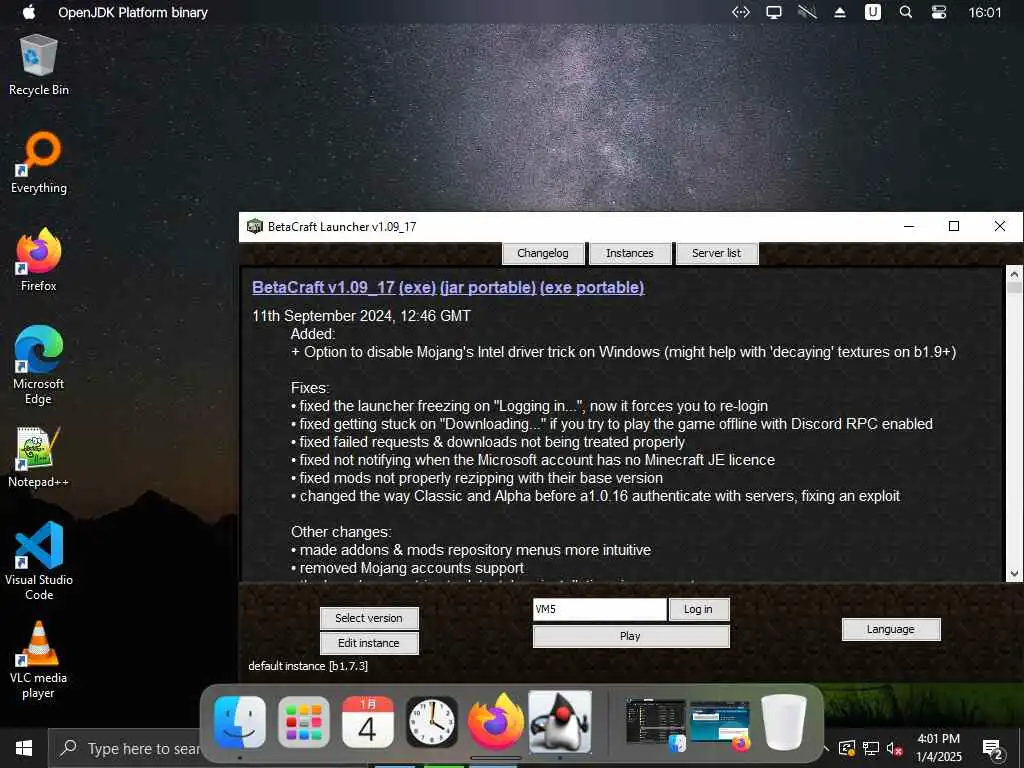1024x768 pixels.
Task: Select the Notepad++ desktop shortcut
Action: (39, 457)
